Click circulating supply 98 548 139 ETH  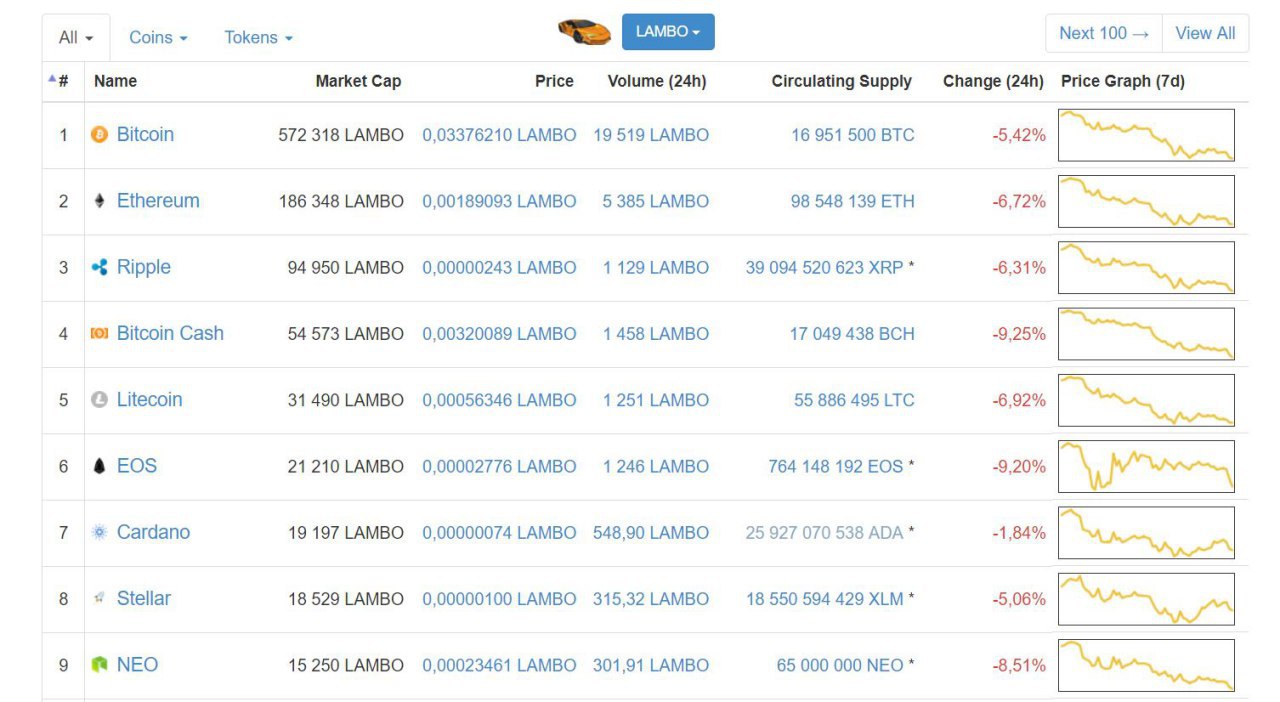coord(853,201)
